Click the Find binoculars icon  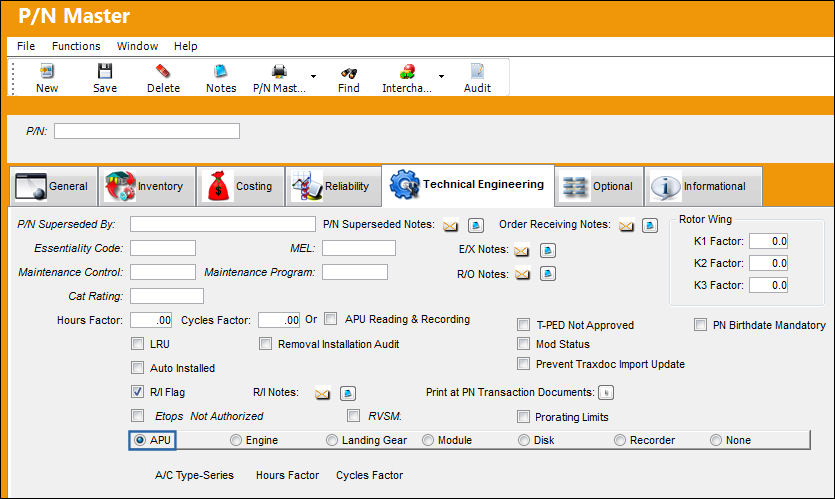pos(349,72)
